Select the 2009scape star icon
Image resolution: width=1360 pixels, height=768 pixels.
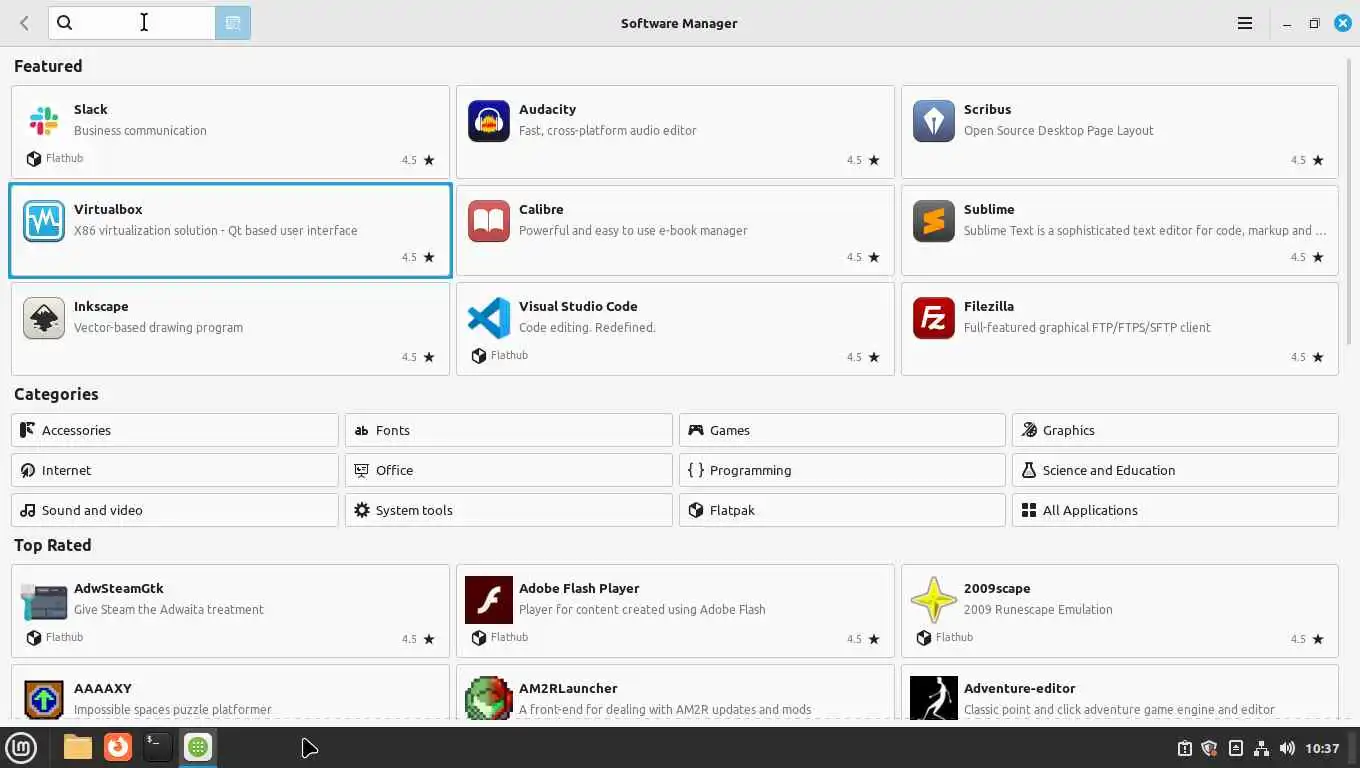tap(933, 600)
